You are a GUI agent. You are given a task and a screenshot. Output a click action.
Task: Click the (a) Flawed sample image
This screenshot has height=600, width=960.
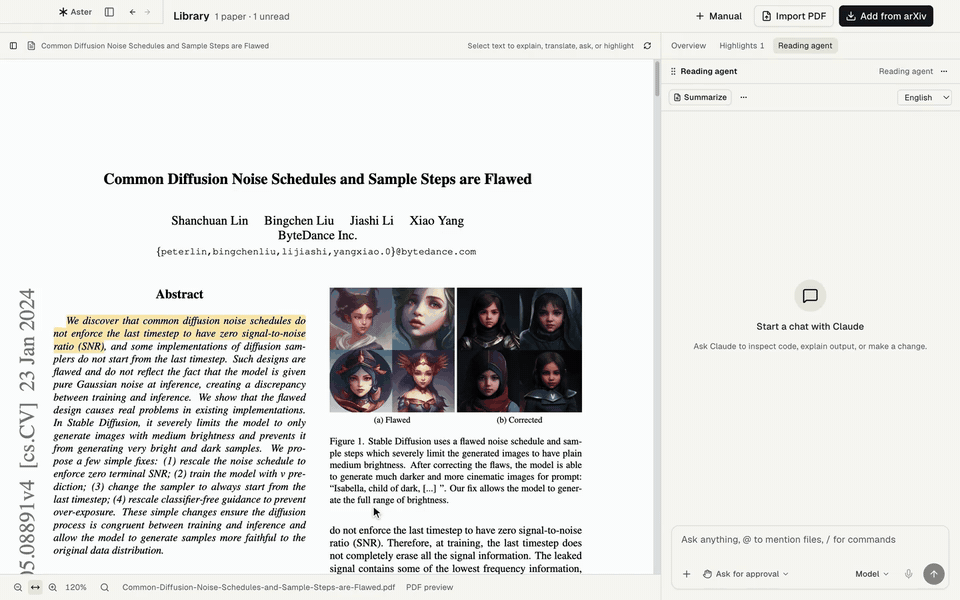(x=392, y=350)
